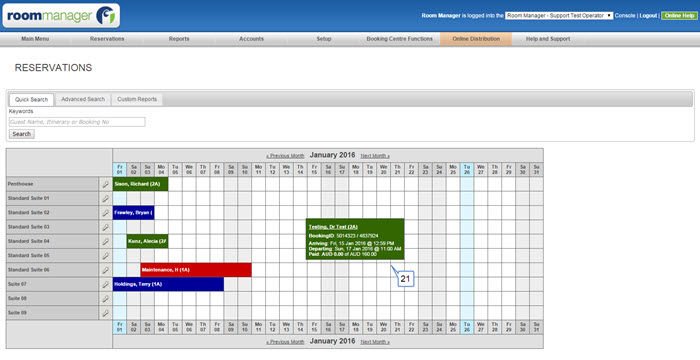
Task: Click the Search button
Action: pos(21,134)
